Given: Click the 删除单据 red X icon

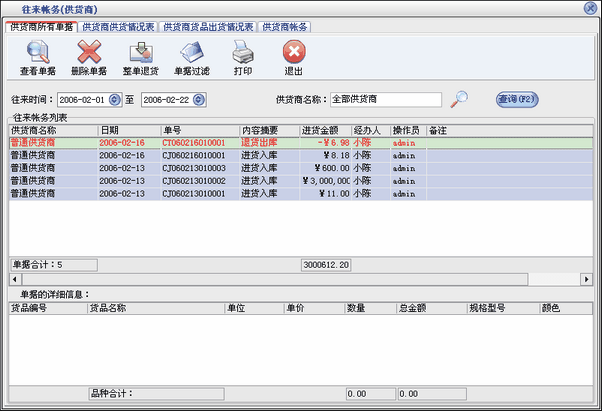Looking at the screenshot, I should click(x=90, y=50).
